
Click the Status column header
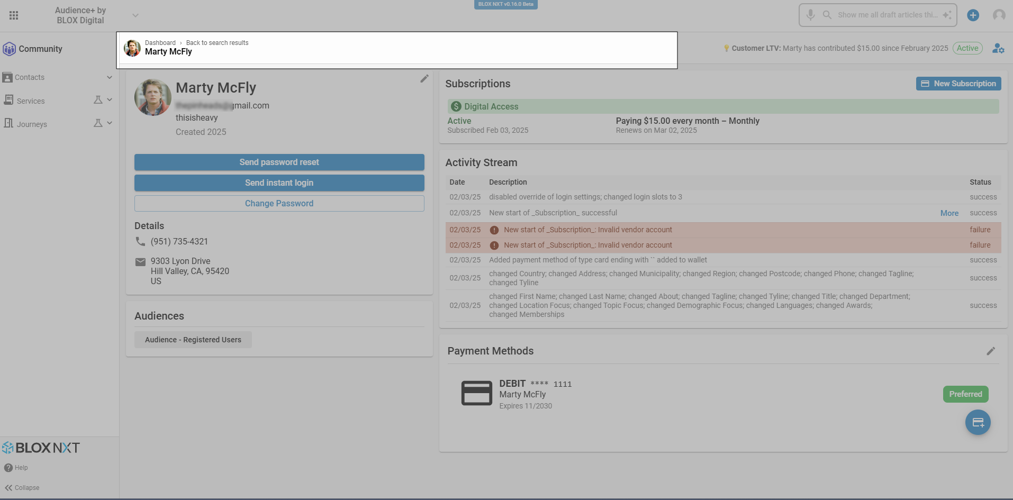980,182
